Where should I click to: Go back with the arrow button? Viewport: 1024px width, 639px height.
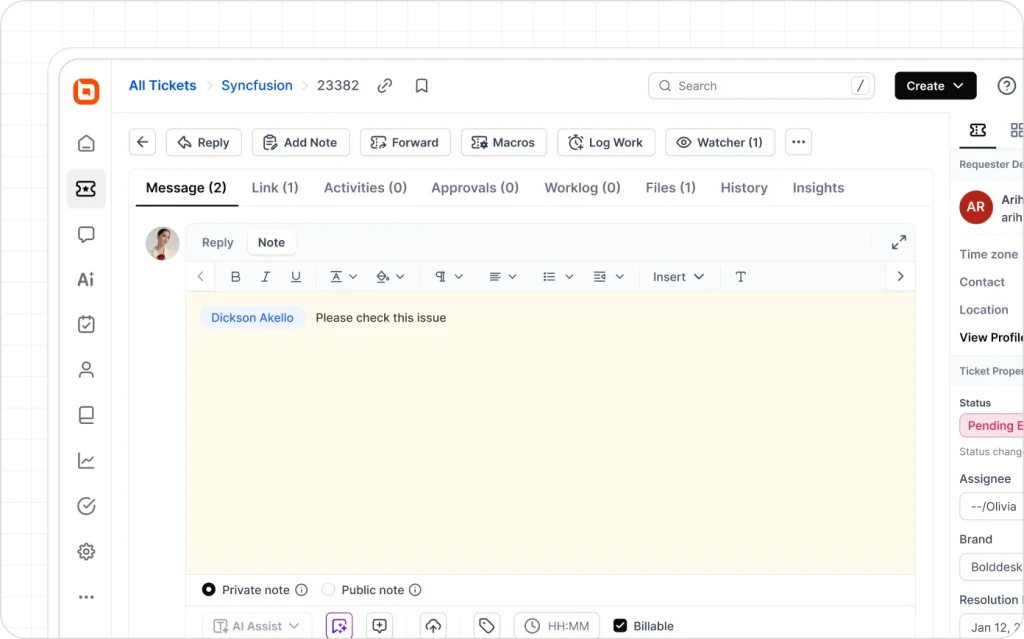(142, 142)
